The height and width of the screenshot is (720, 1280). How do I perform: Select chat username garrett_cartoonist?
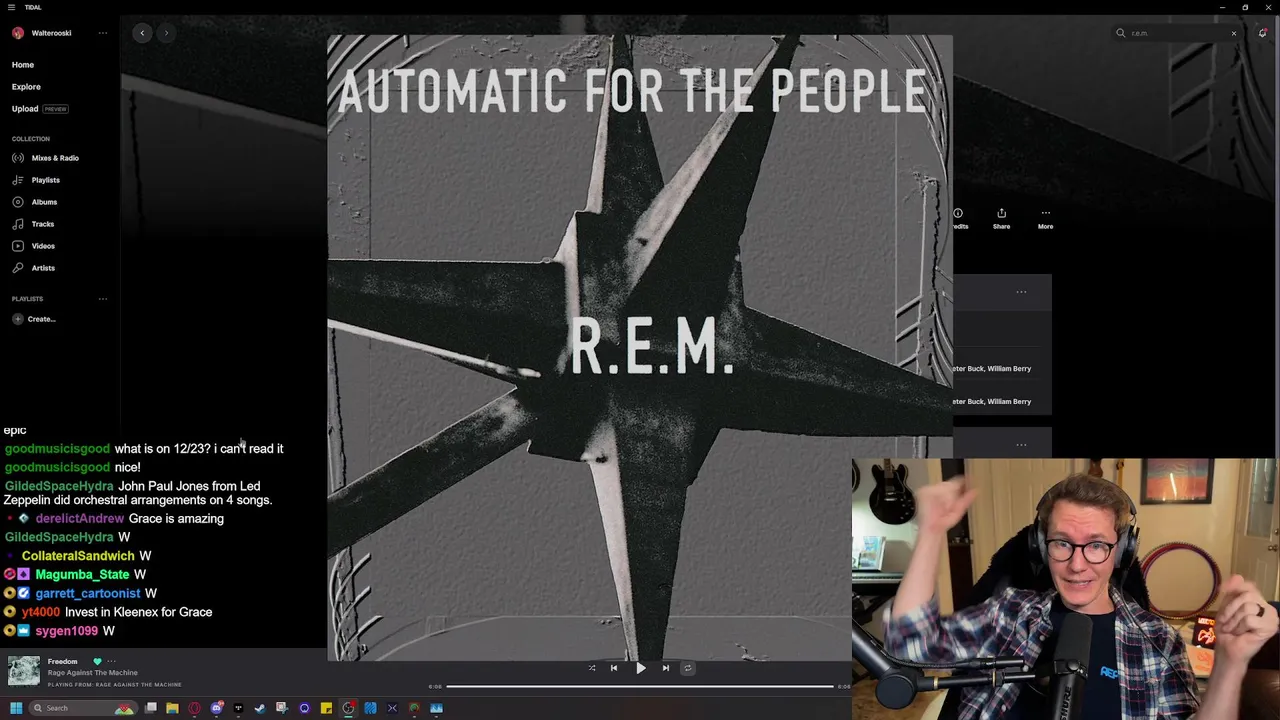pos(88,594)
